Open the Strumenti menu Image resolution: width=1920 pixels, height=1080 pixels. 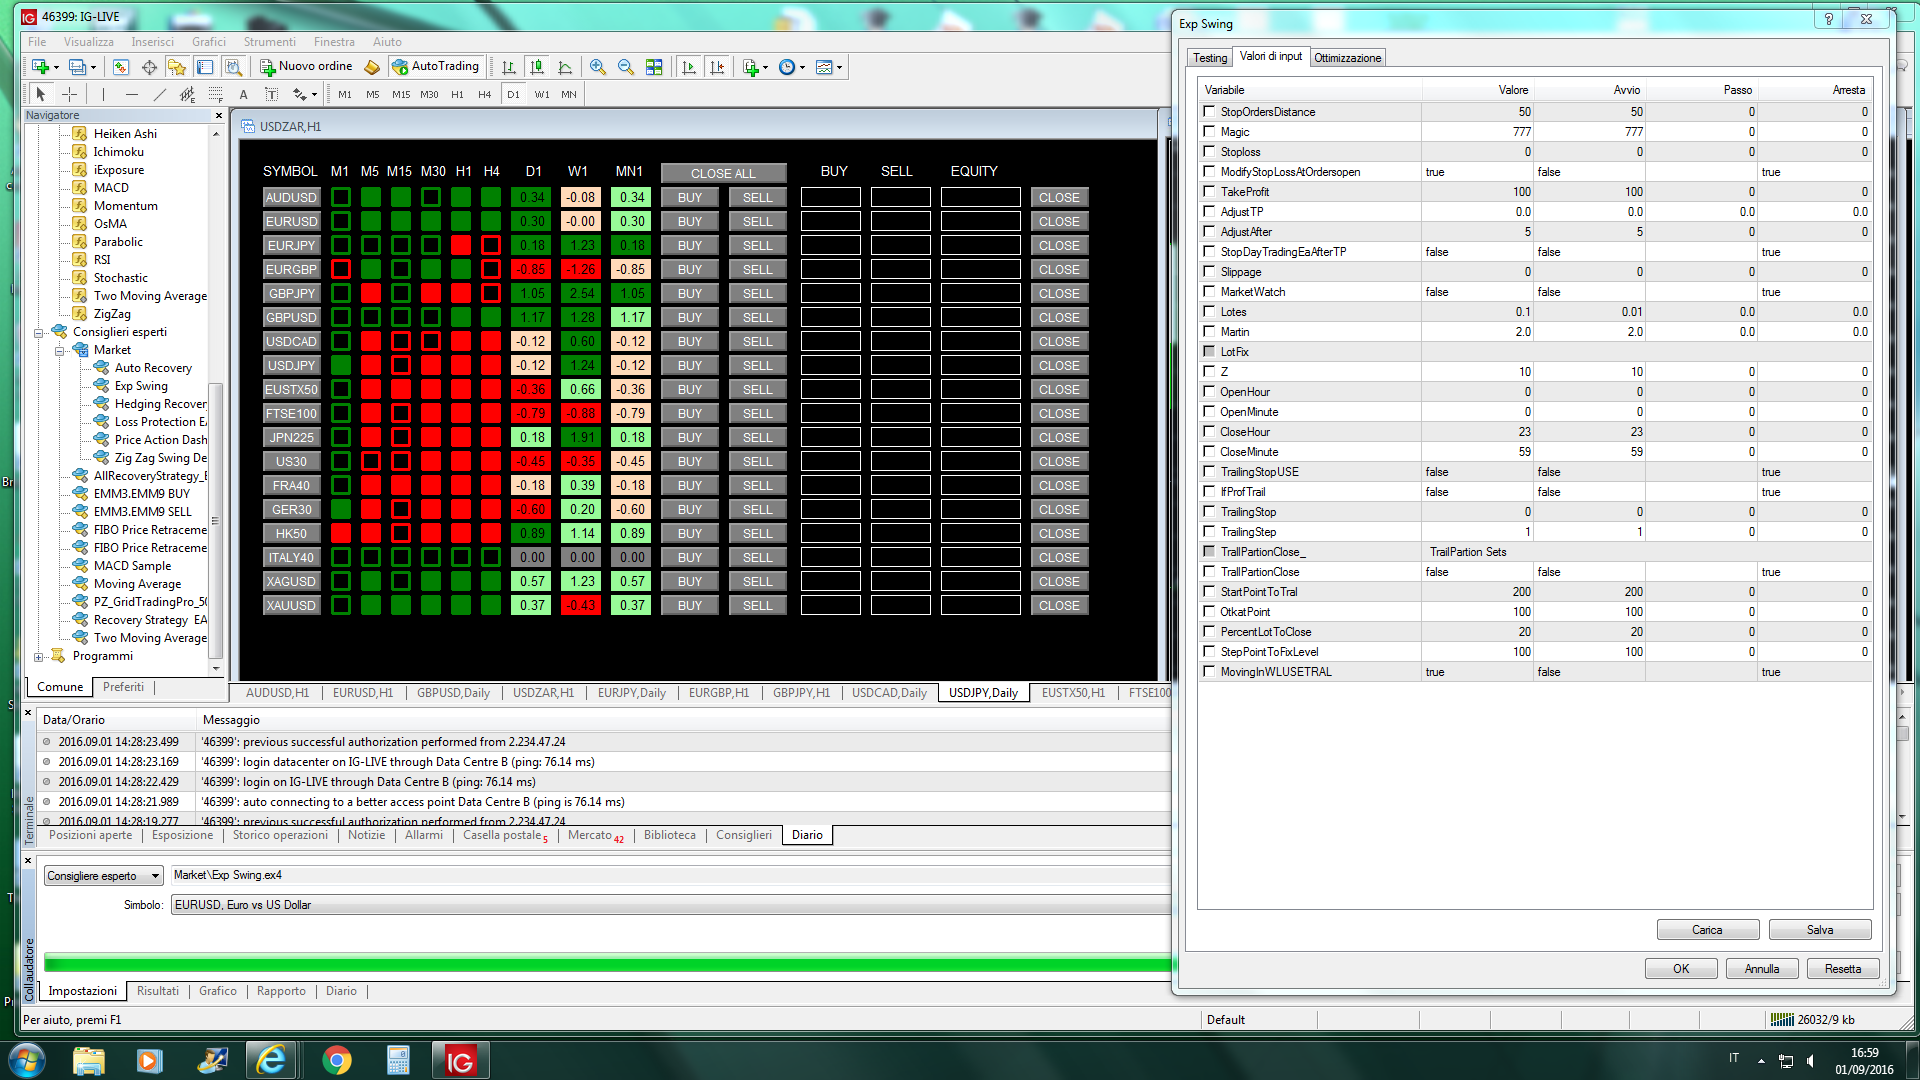[269, 42]
